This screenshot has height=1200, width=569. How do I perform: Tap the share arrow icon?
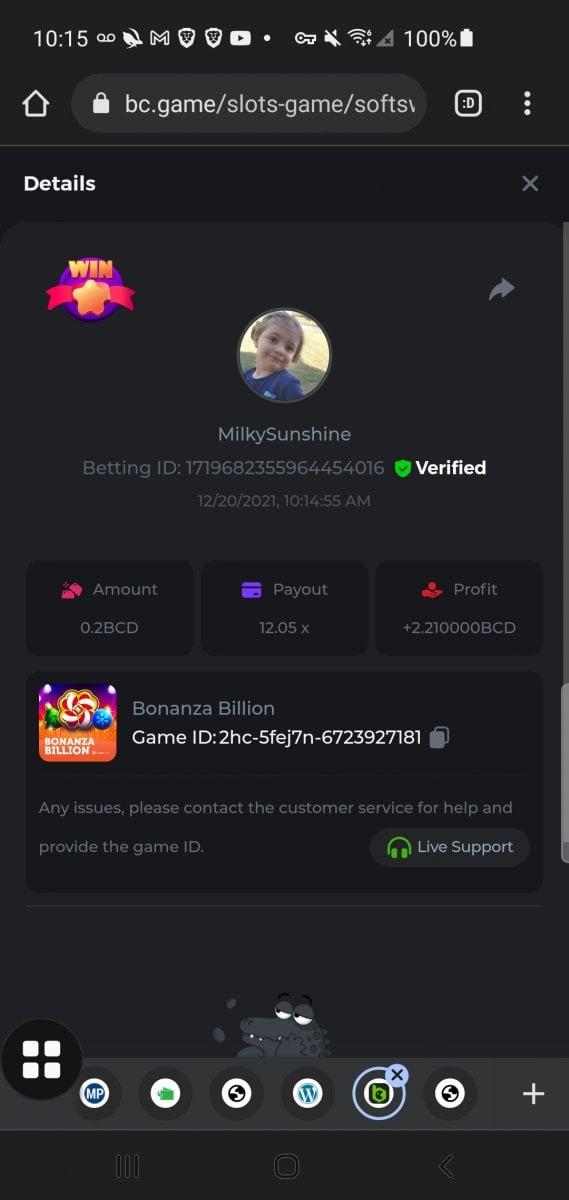[x=501, y=289]
